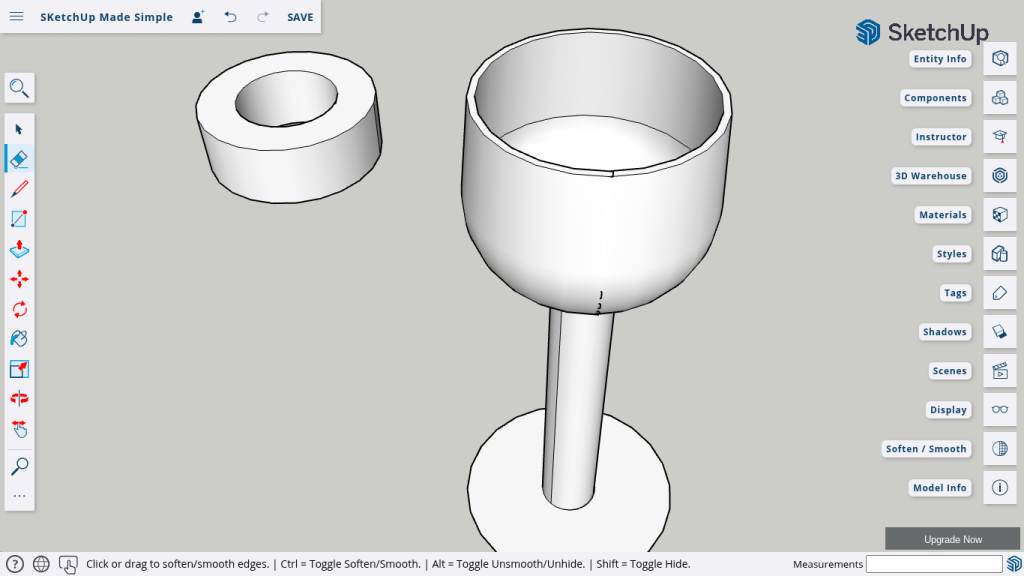The width and height of the screenshot is (1024, 576).
Task: Select the Eraser tool in left toolbar
Action: pyautogui.click(x=19, y=158)
